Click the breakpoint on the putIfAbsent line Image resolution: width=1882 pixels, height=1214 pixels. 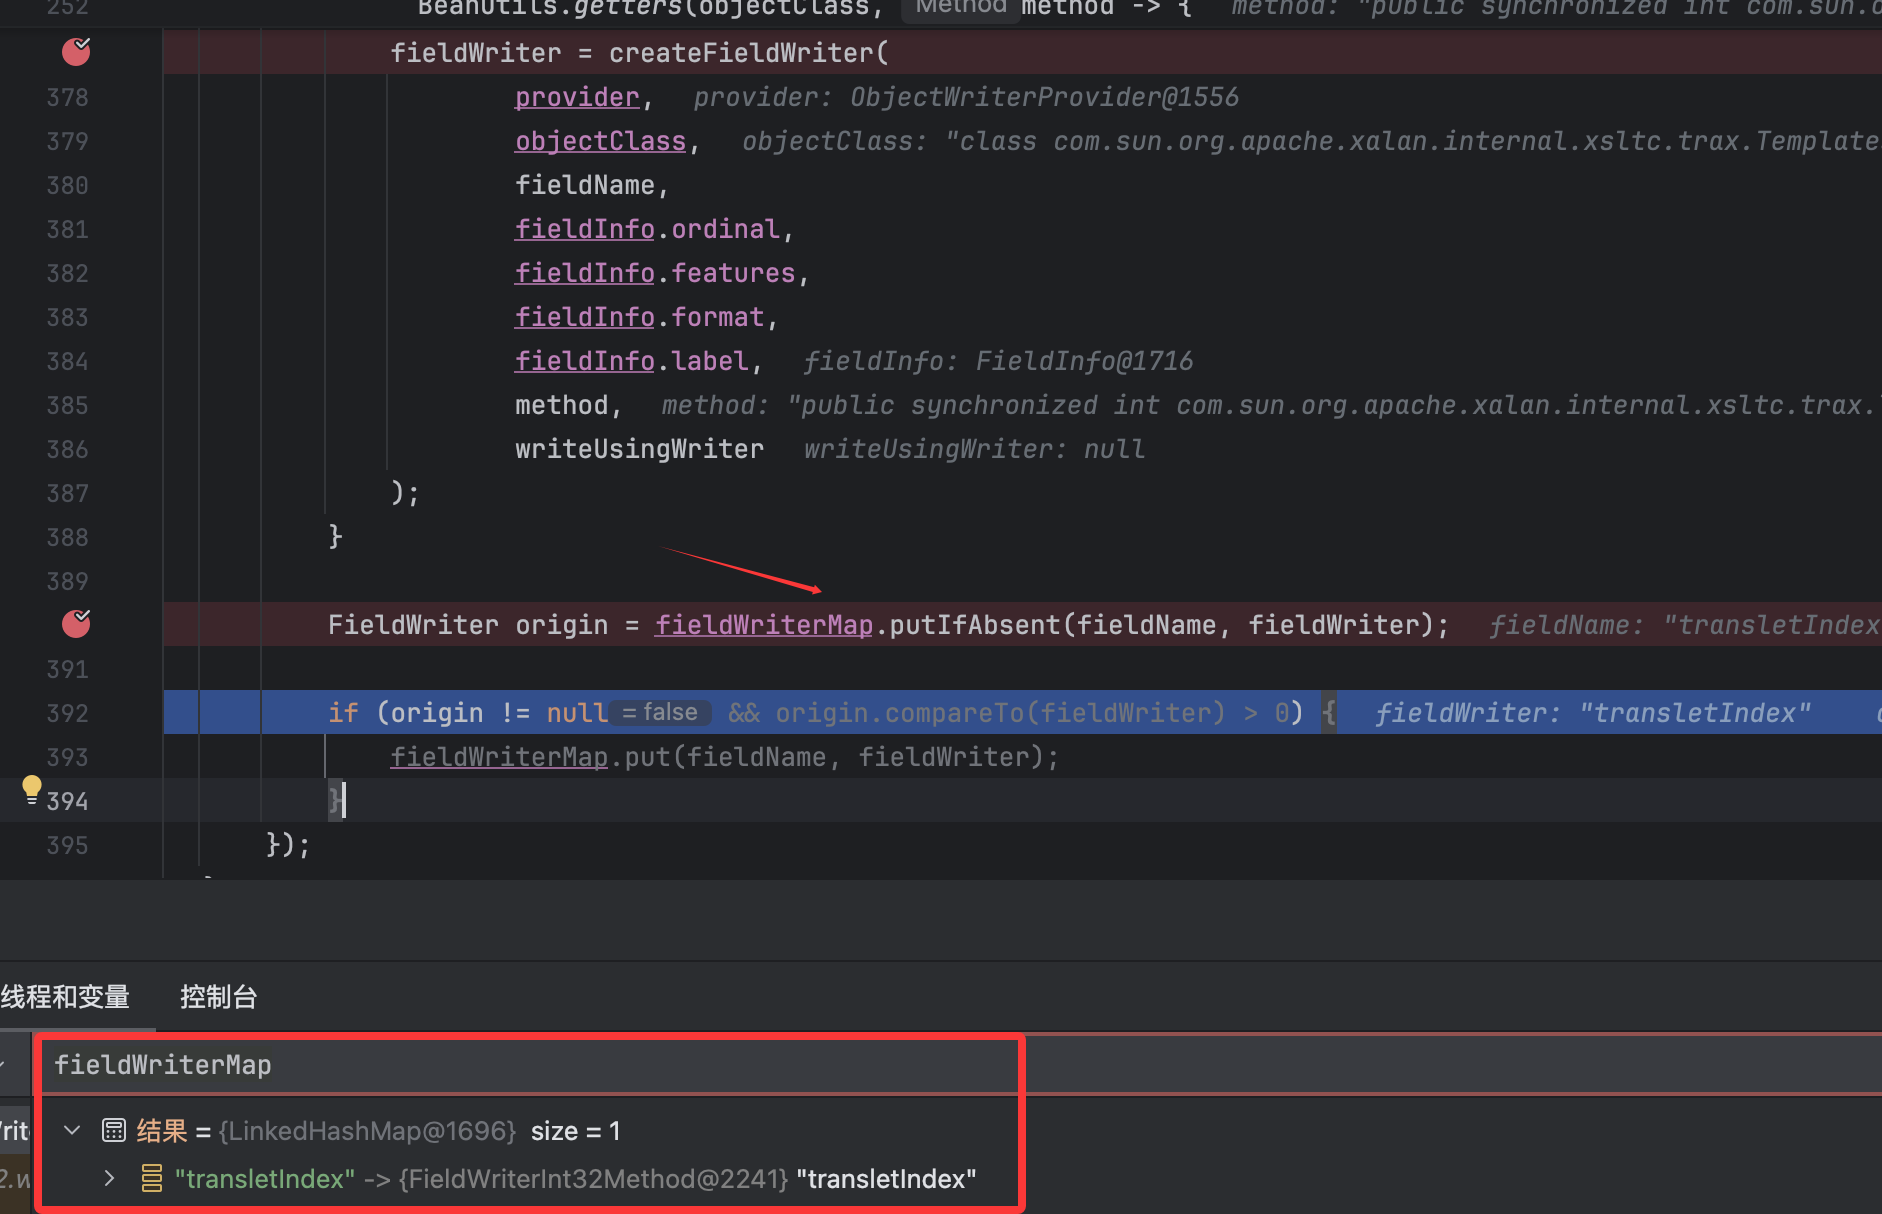coord(76,624)
